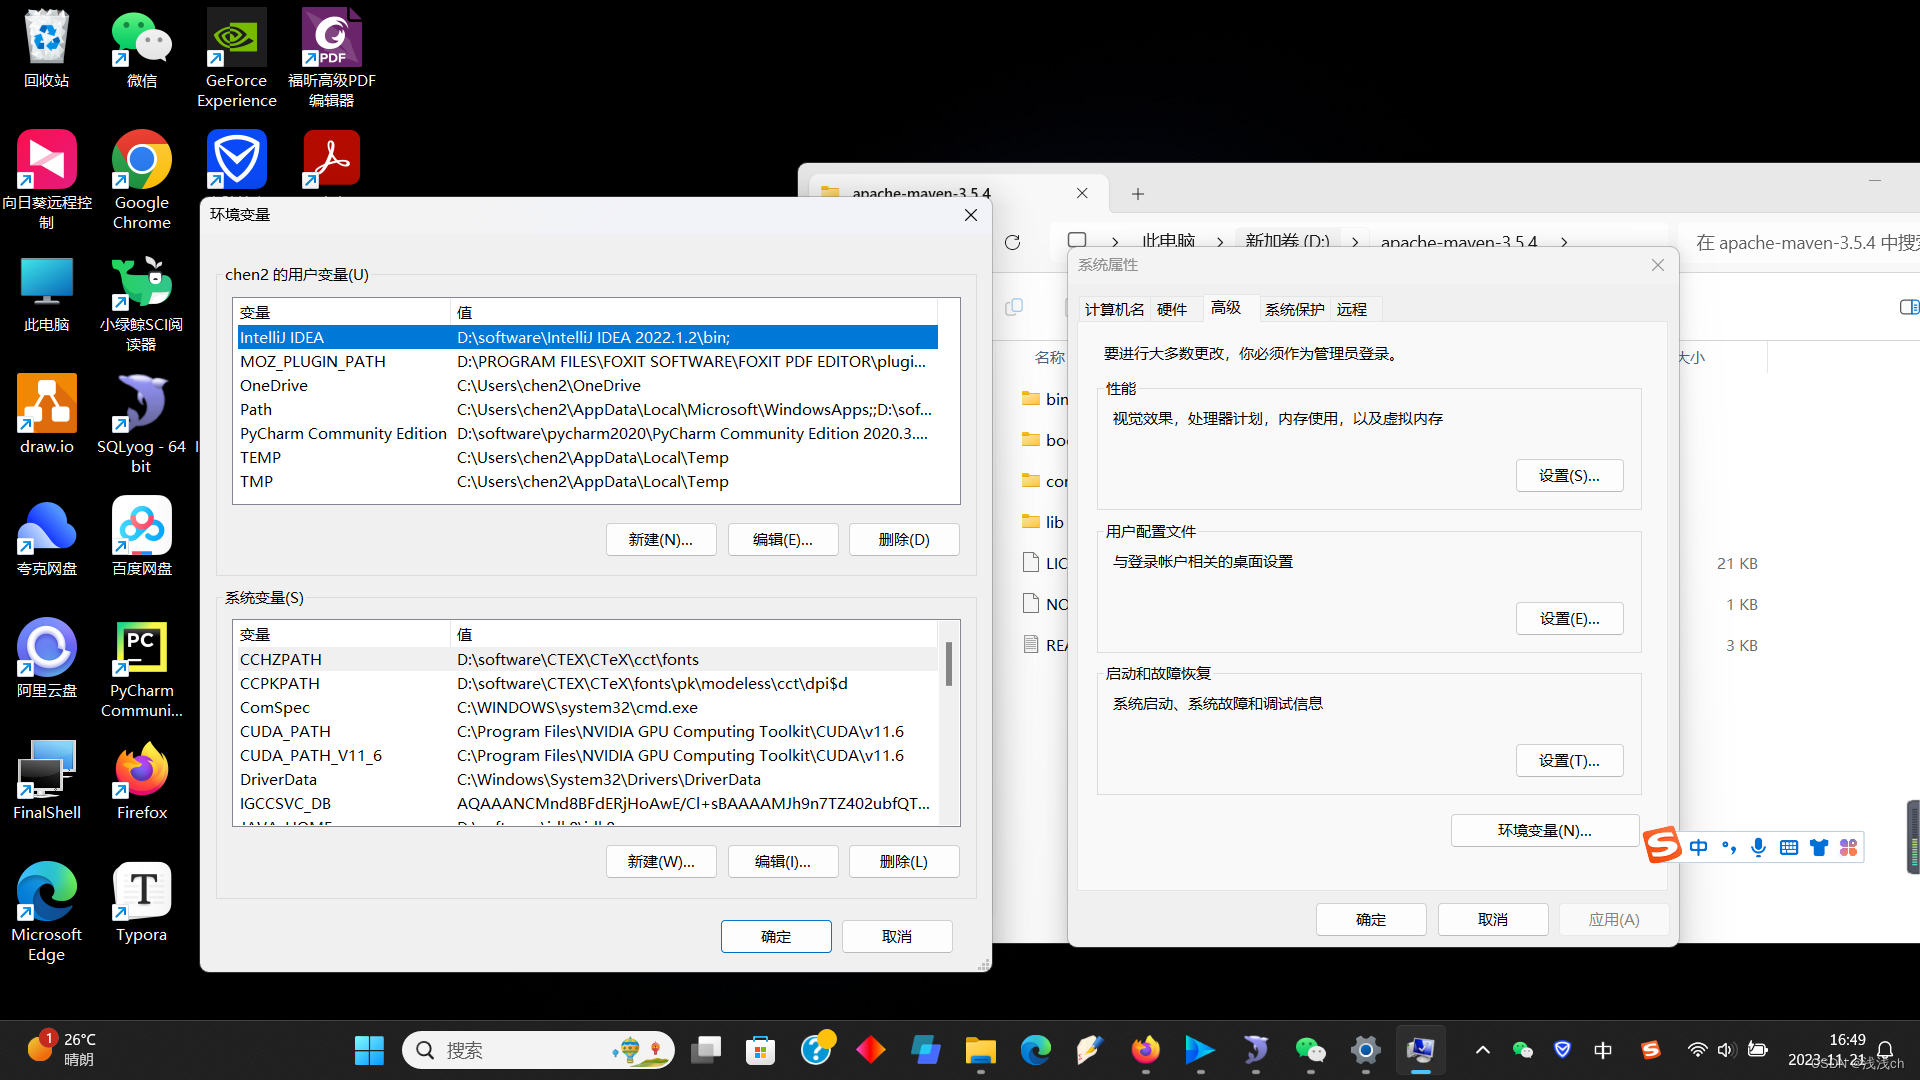
Task: Click the 变量 column header in user variables
Action: point(343,313)
